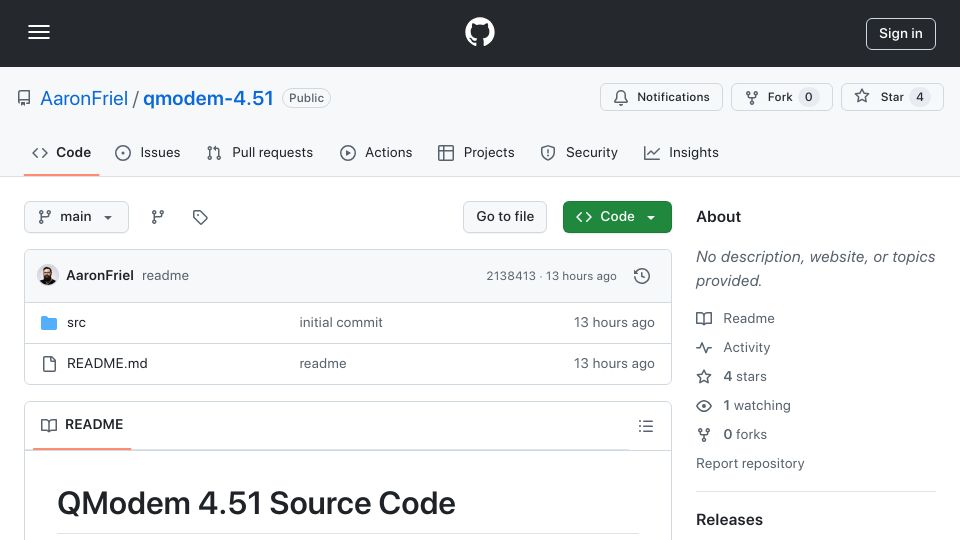Click the Public repository label
Image resolution: width=960 pixels, height=540 pixels.
coord(306,98)
